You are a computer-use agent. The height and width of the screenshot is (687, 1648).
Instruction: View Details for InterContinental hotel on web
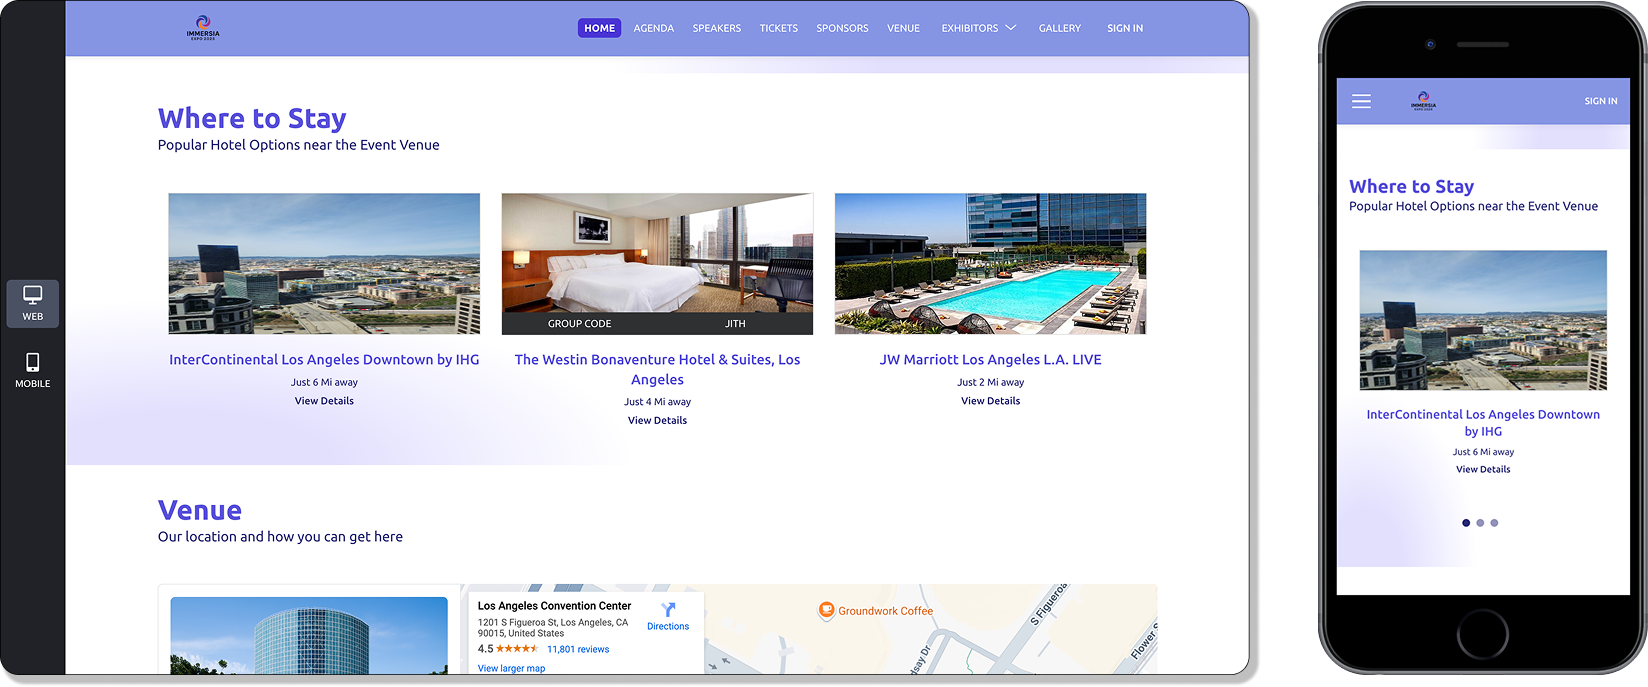[x=324, y=401]
